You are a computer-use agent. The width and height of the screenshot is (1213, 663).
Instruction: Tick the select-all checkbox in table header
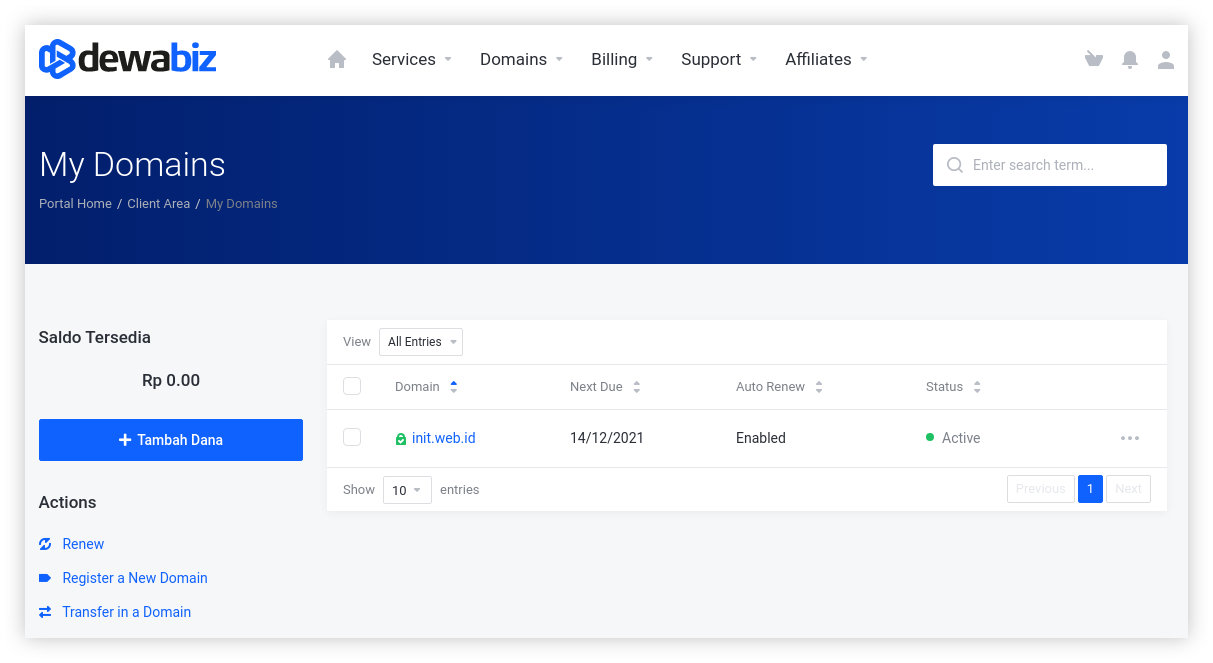[352, 386]
